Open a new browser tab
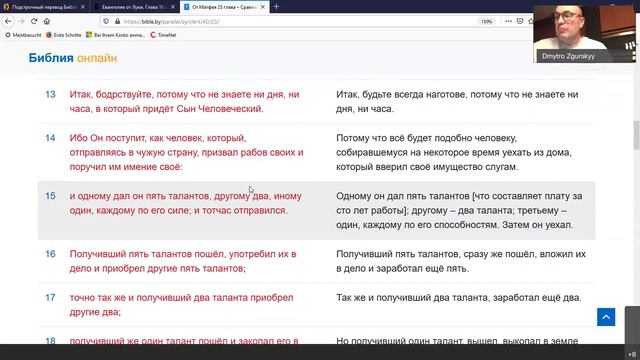 coord(276,7)
